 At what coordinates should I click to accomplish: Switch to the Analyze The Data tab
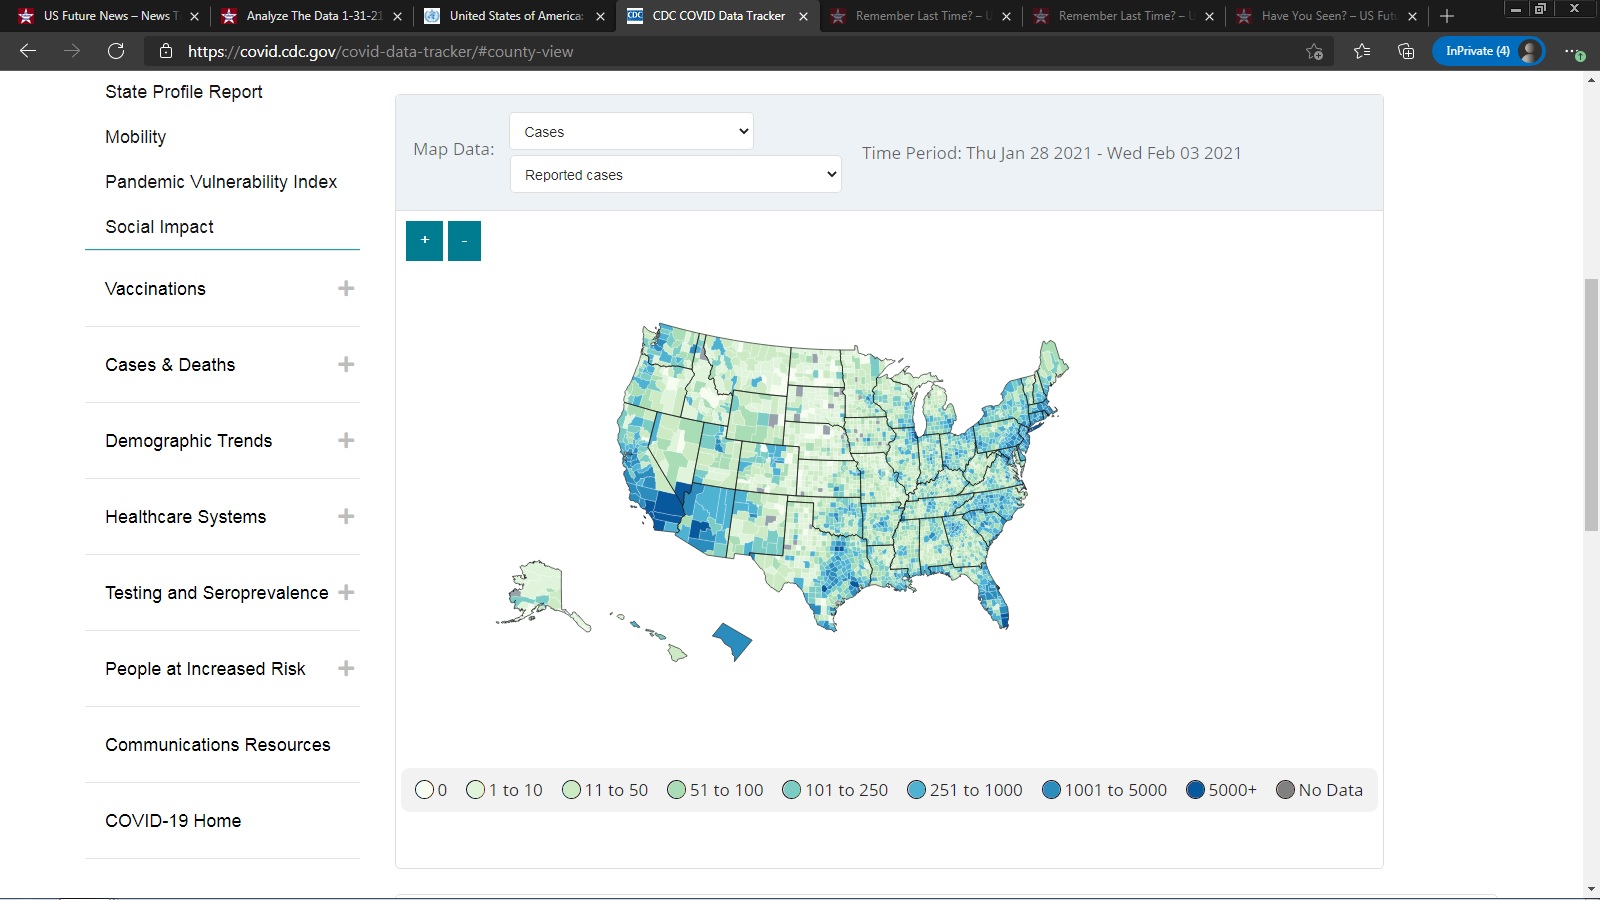click(x=313, y=16)
